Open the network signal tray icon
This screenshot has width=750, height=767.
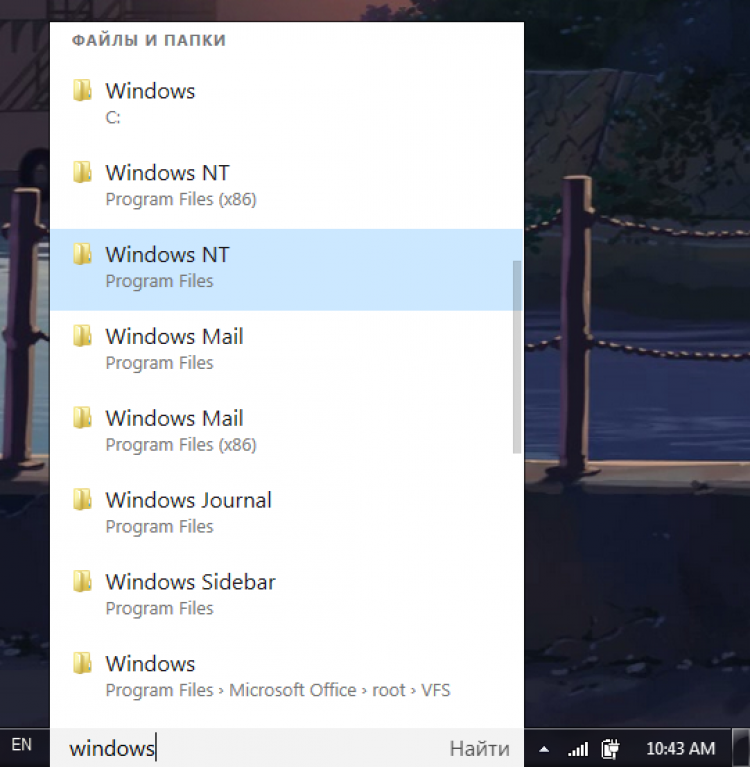pos(578,749)
